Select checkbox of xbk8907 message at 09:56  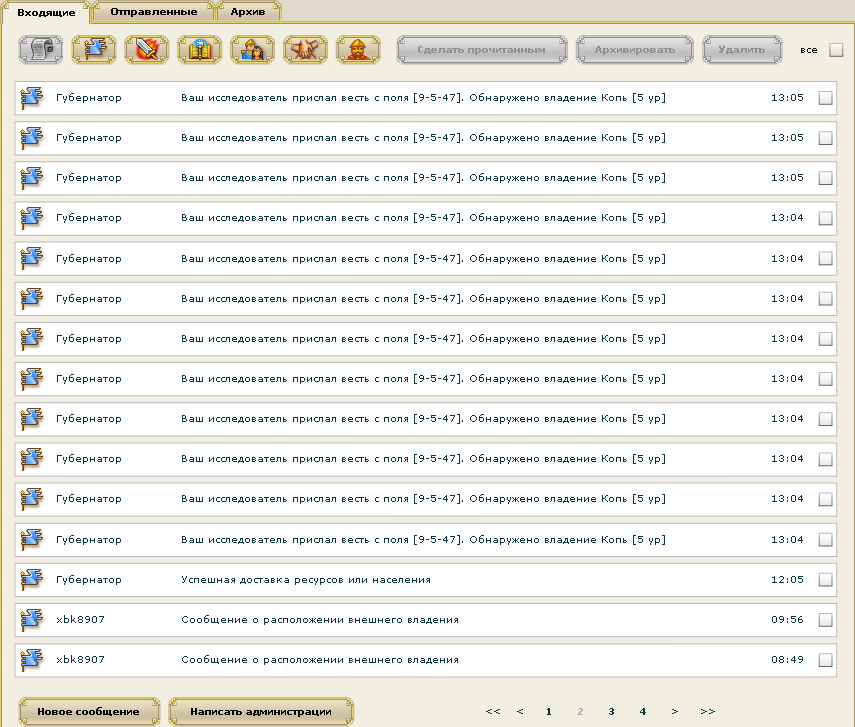[x=825, y=620]
